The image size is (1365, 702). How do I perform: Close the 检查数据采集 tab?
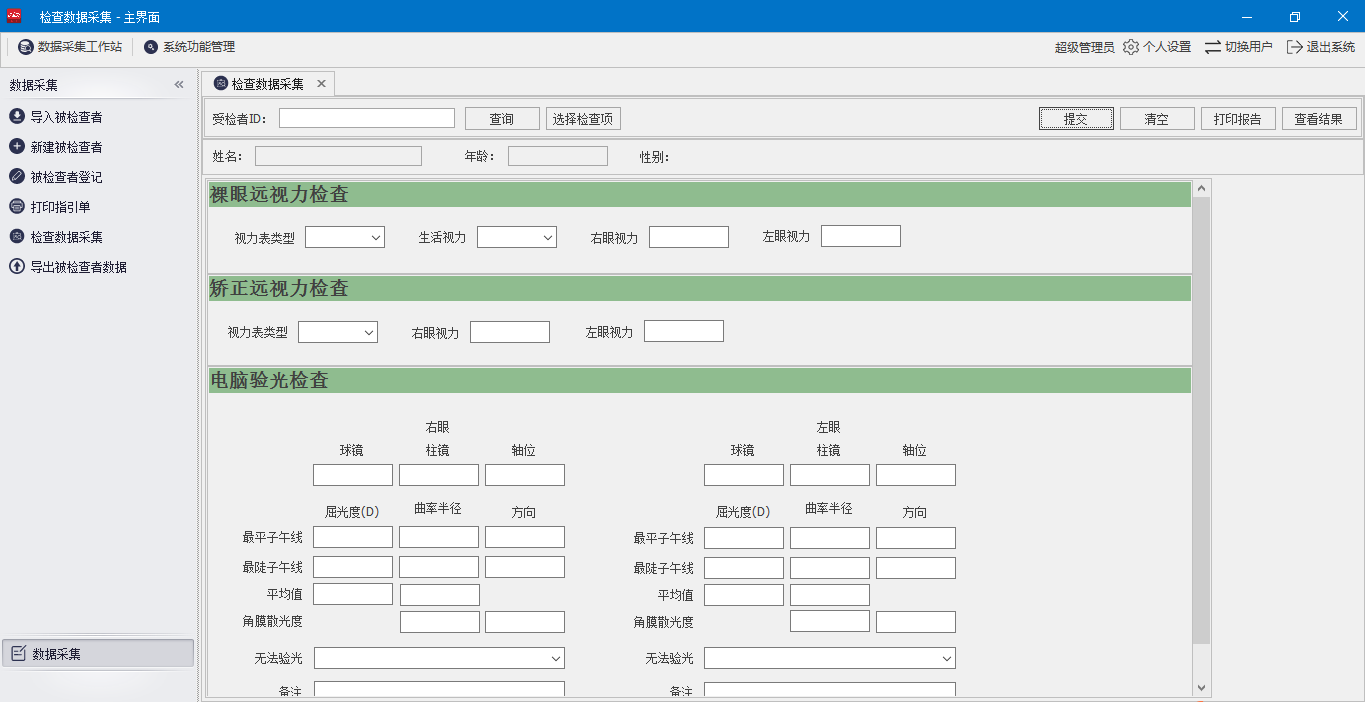(321, 84)
